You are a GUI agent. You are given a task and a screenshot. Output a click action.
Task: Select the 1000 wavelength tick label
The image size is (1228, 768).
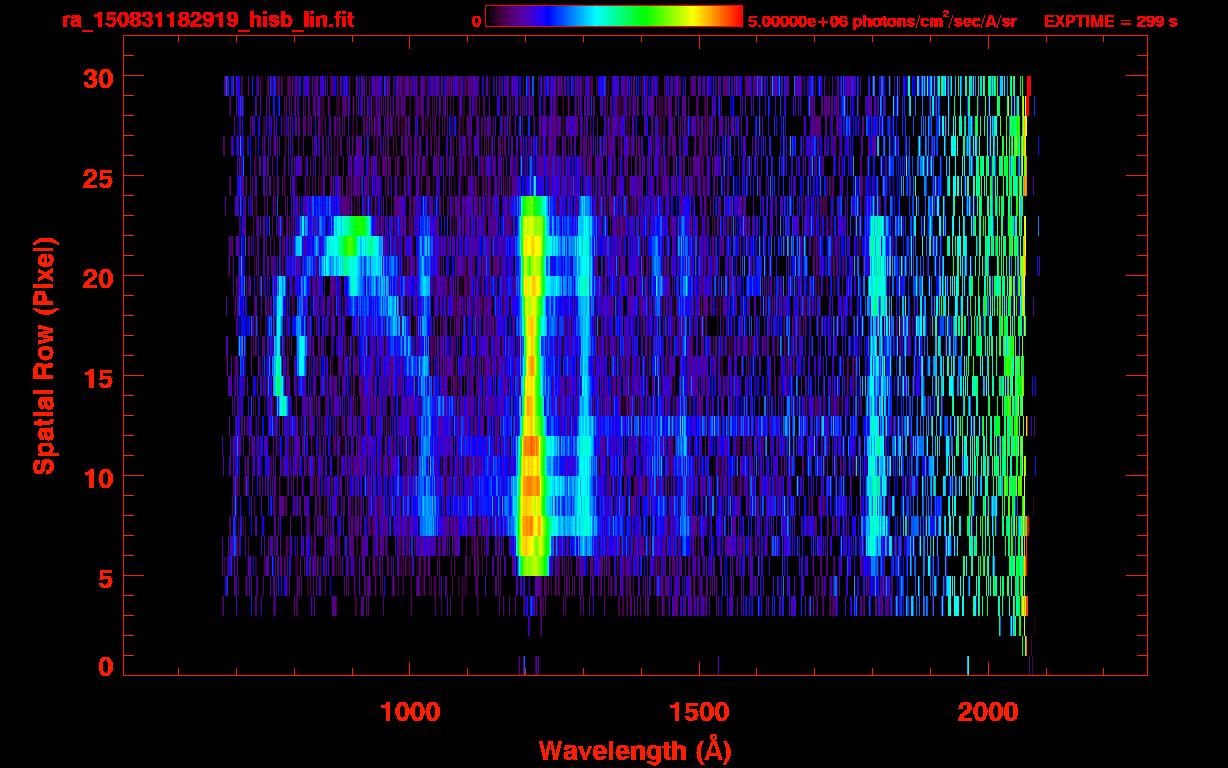pyautogui.click(x=409, y=712)
